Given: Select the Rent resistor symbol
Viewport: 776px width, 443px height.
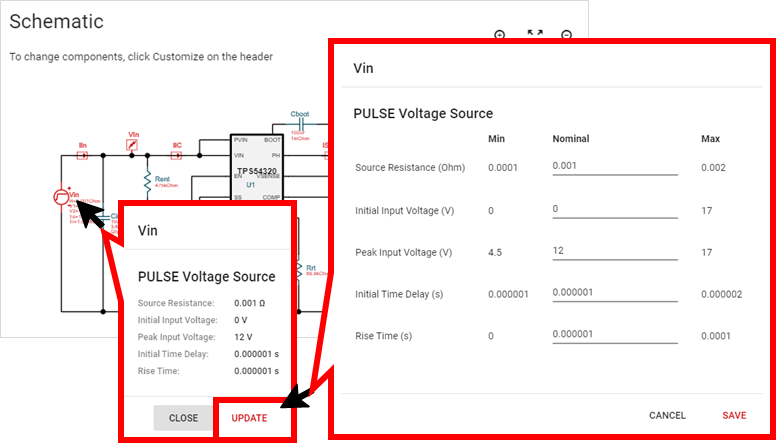Looking at the screenshot, I should [x=148, y=181].
